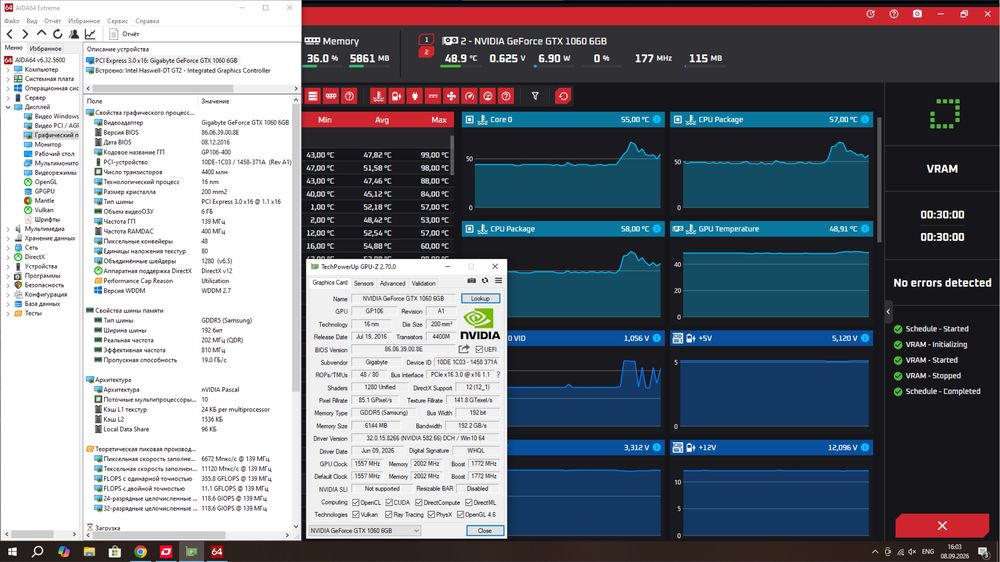Toggle the DirectML checkbox in GPU-Z
The image size is (1000, 562).
pos(469,503)
